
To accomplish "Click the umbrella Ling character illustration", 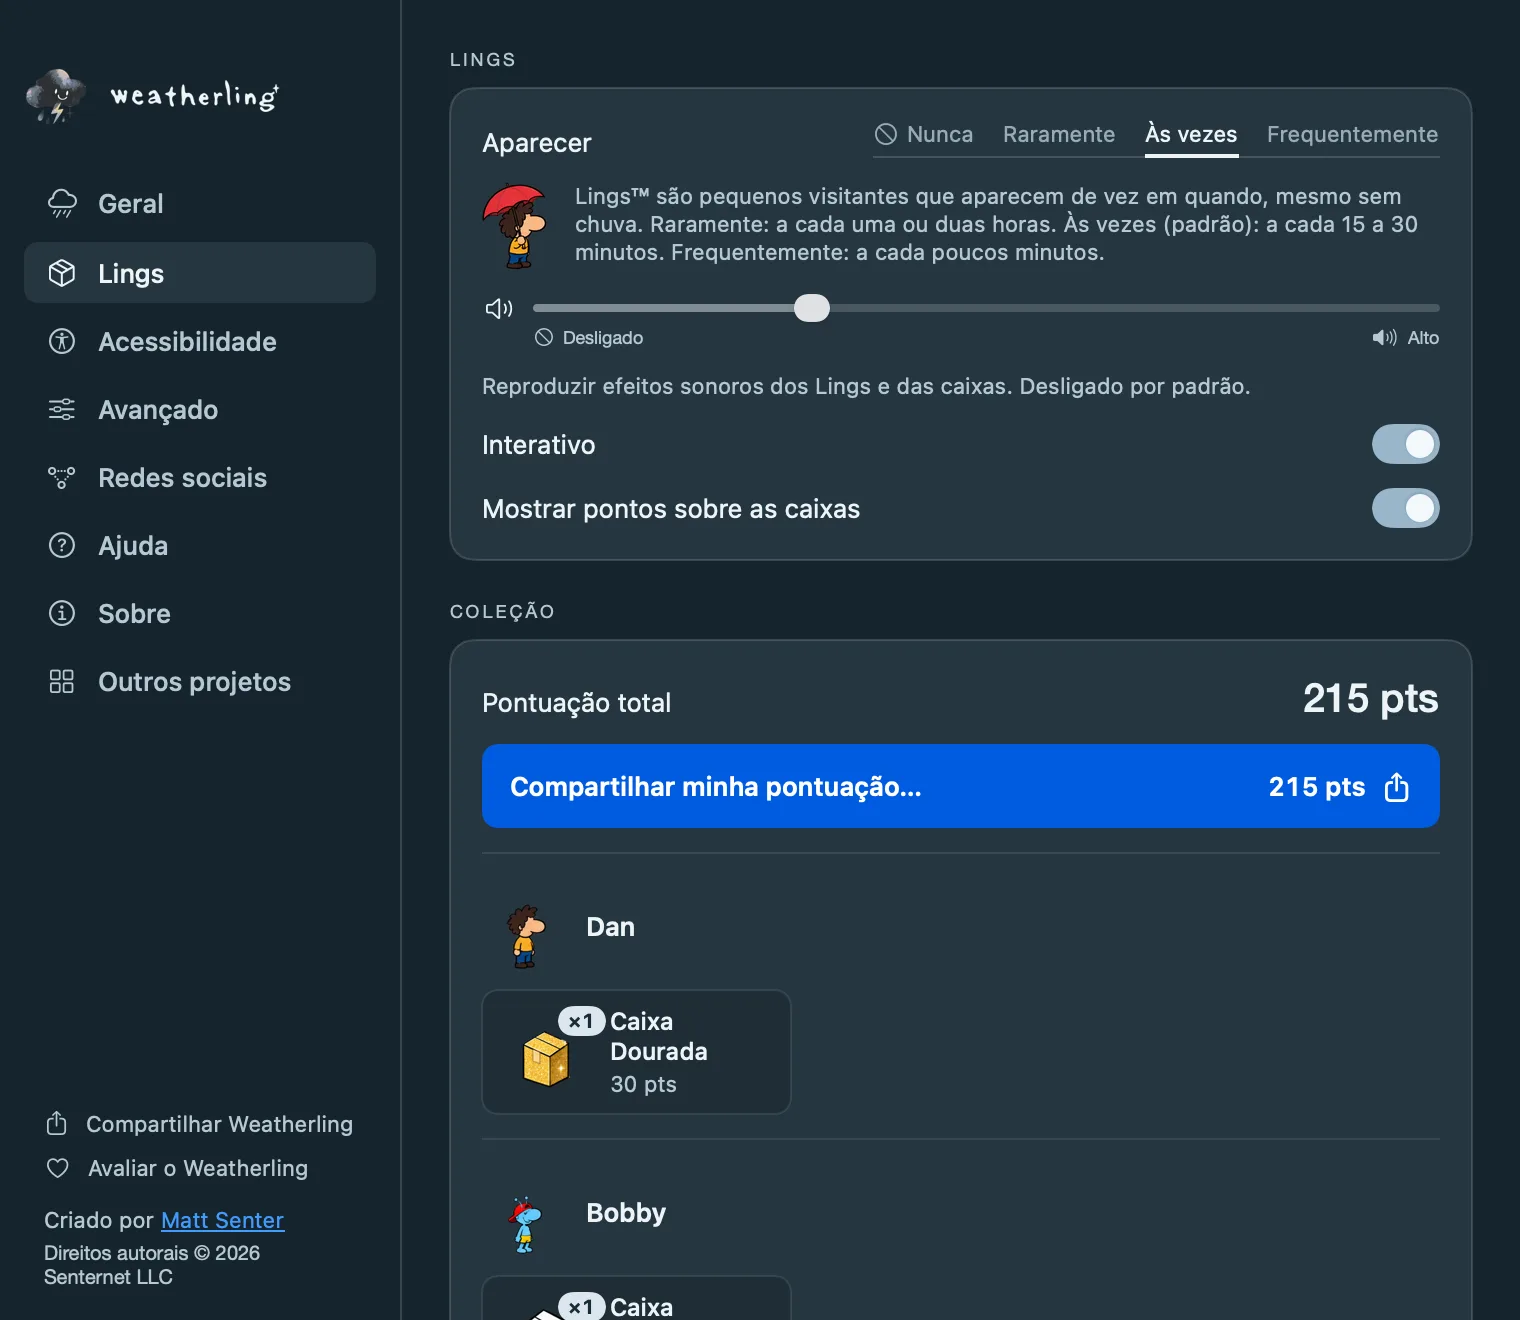I will pyautogui.click(x=516, y=226).
